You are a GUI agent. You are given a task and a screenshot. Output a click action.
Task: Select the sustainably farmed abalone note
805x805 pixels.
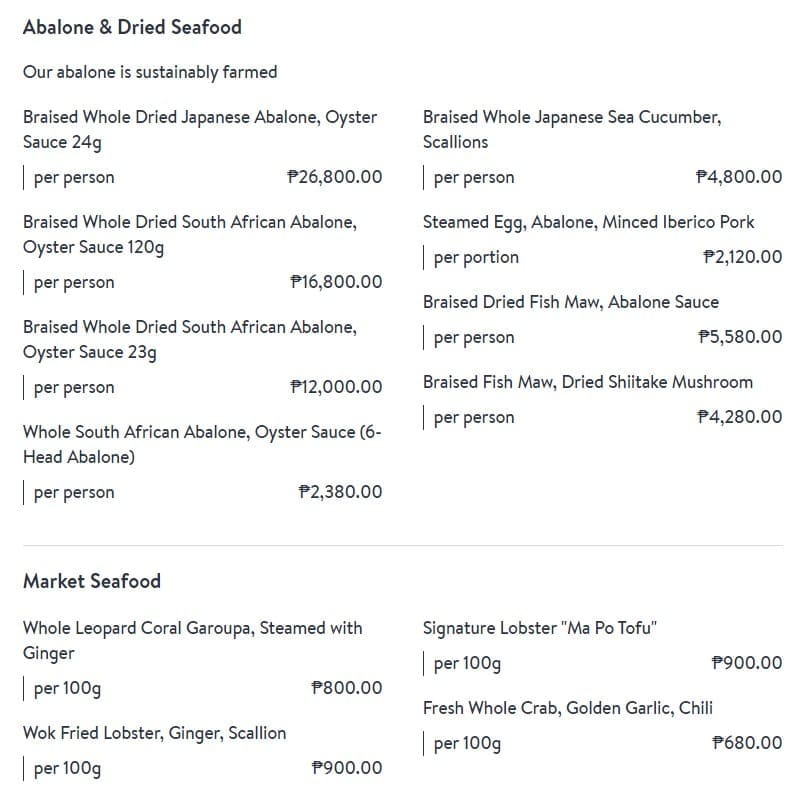[x=150, y=72]
